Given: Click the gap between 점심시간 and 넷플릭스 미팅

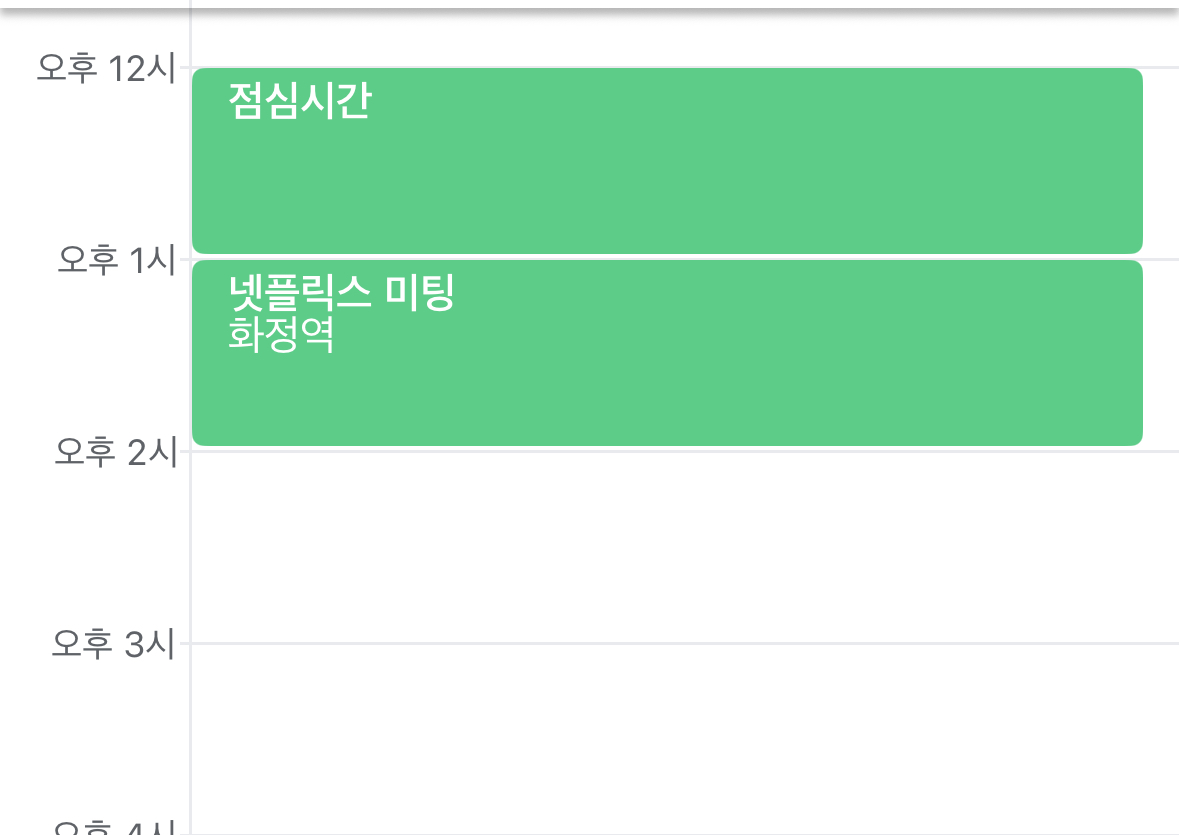Looking at the screenshot, I should click(x=667, y=257).
